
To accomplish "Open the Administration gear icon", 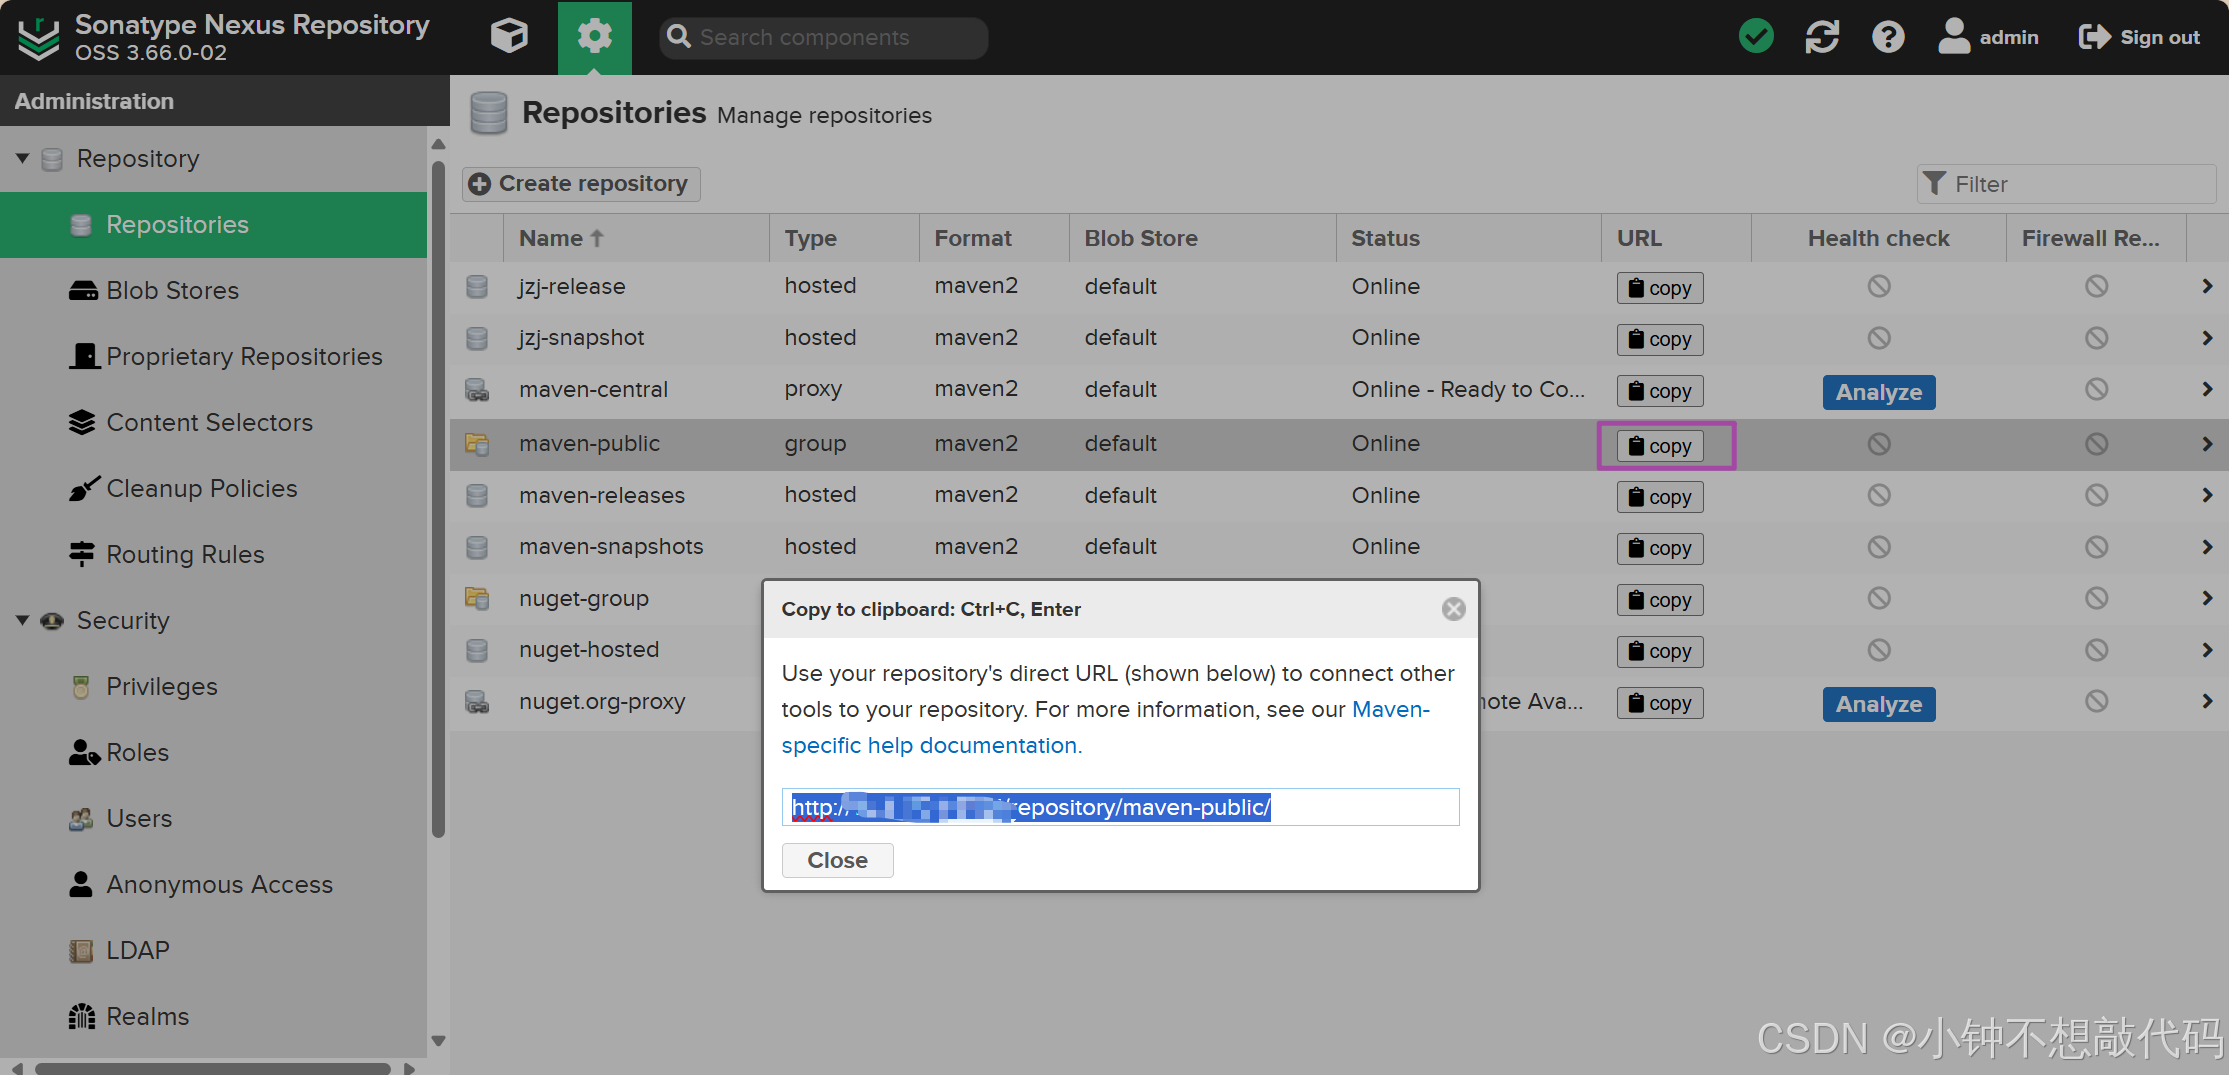I will pos(594,37).
